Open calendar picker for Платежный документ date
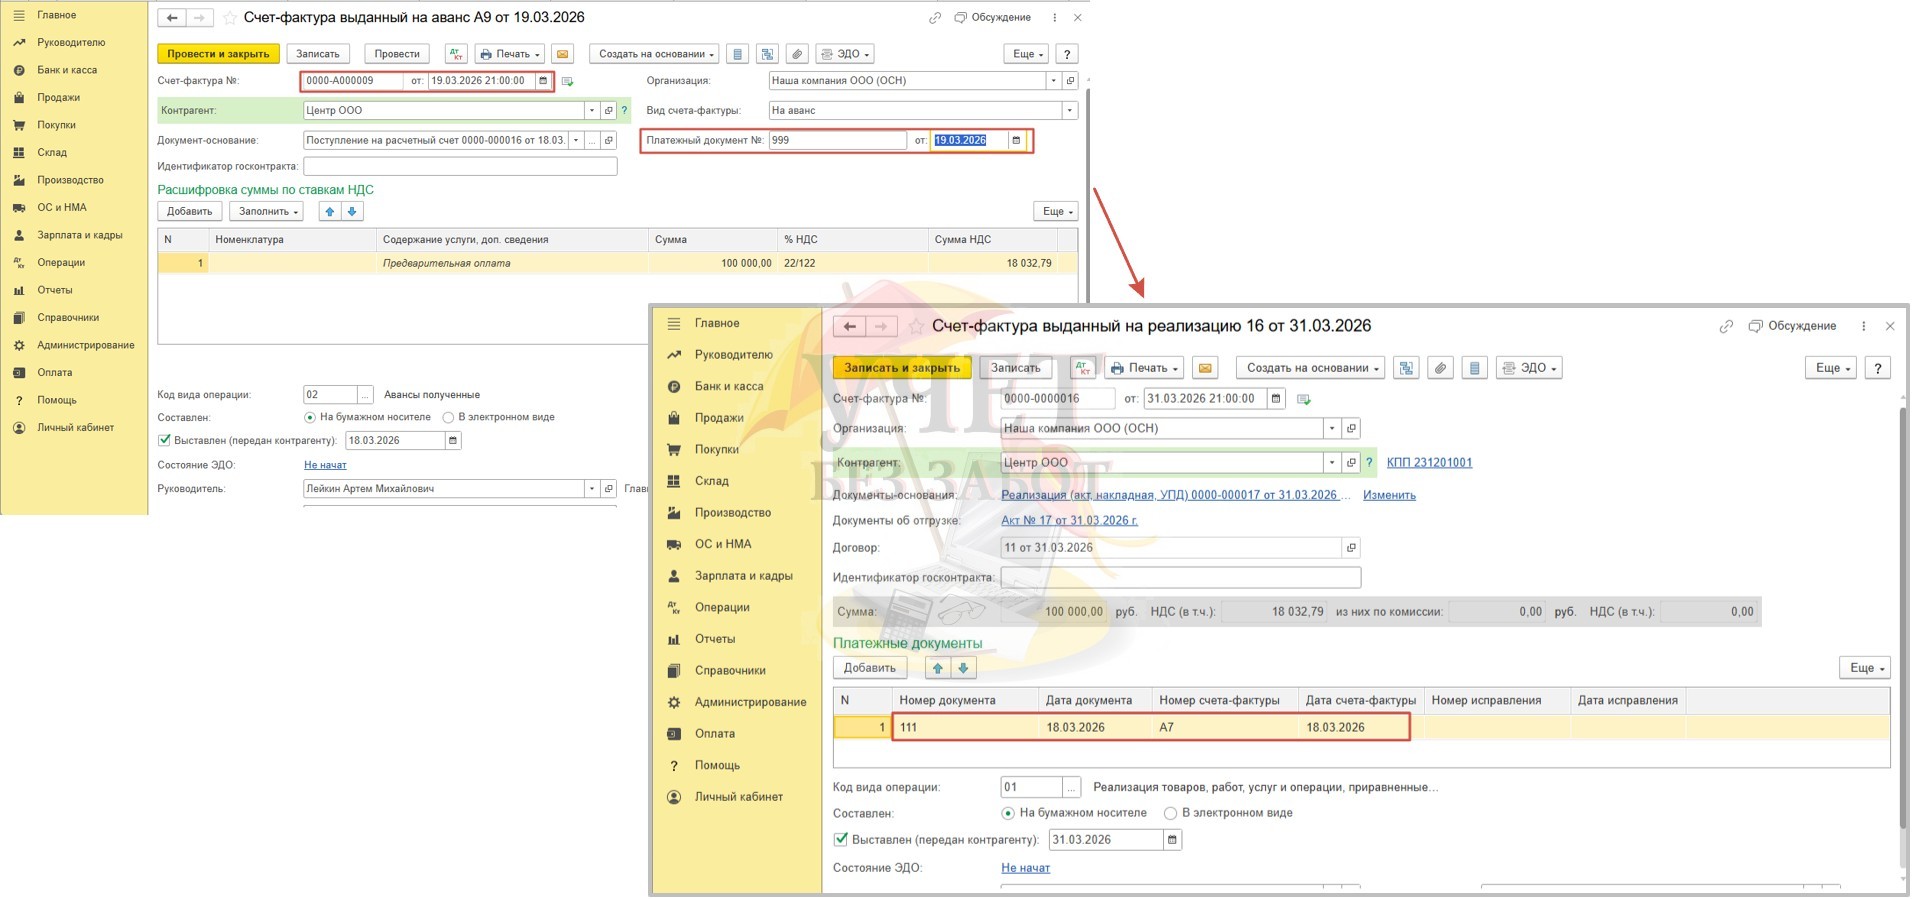The image size is (1920, 899). [1016, 141]
